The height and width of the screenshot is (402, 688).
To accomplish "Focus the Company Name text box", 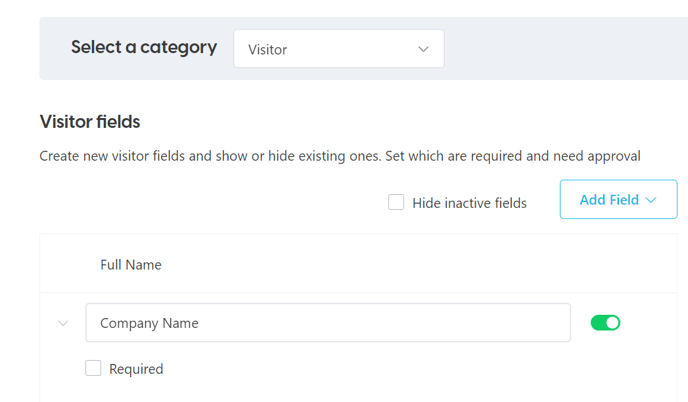I will (x=328, y=323).
